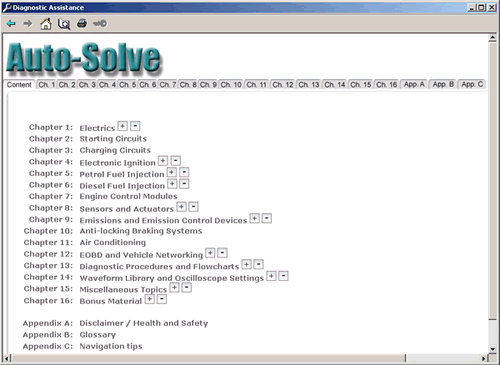
Task: Go back with the blue arrow
Action: pos(11,24)
